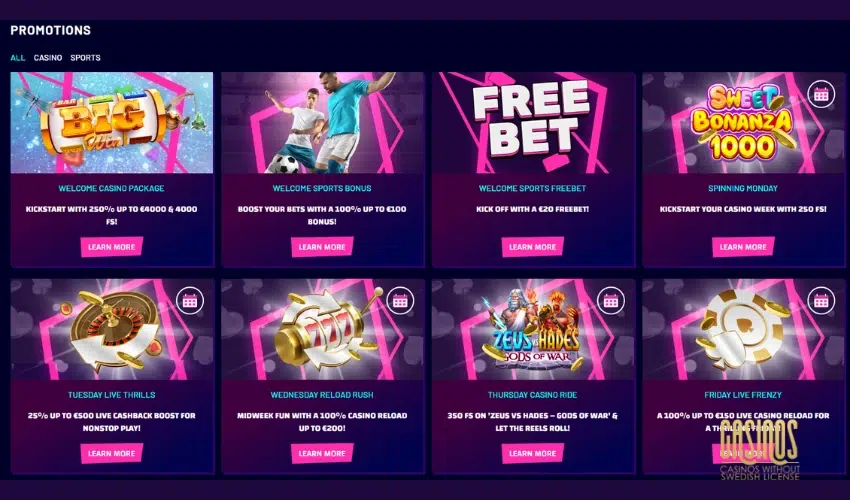The width and height of the screenshot is (850, 500).
Task: Open the Friday Live Frenzy title link
Action: tap(743, 395)
